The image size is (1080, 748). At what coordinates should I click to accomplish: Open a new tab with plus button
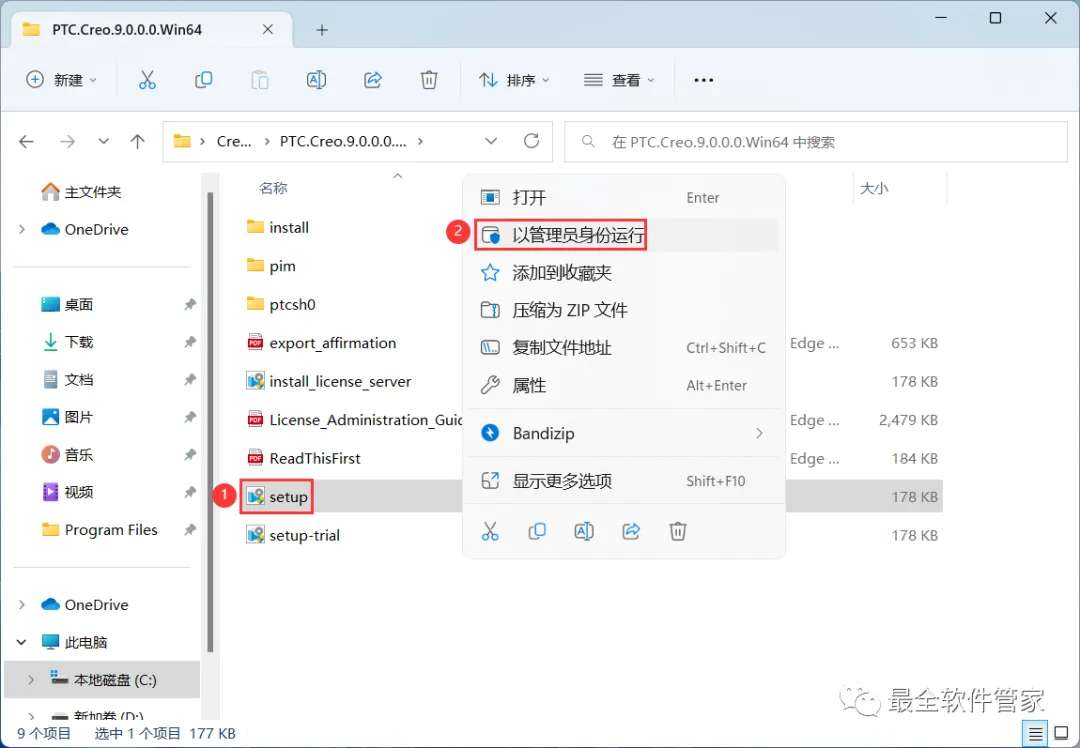[x=322, y=30]
